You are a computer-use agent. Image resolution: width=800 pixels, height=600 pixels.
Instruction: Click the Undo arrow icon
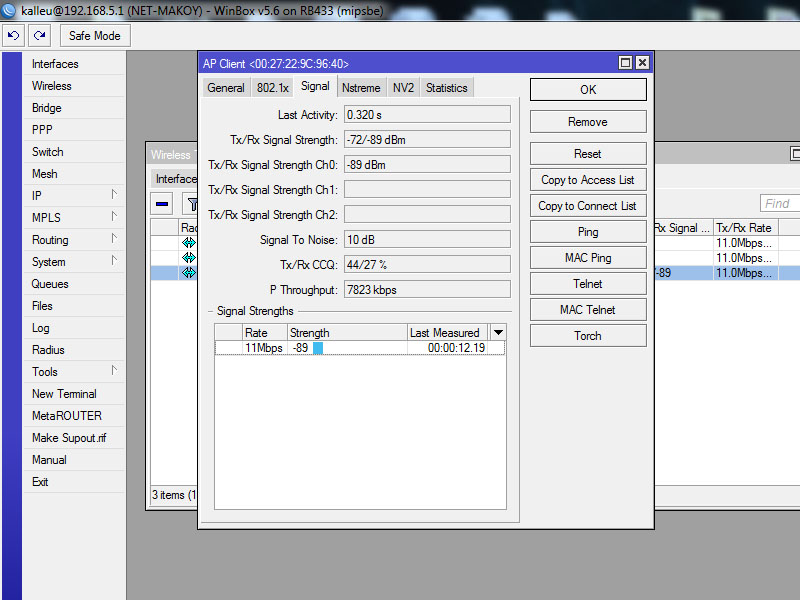pyautogui.click(x=13, y=36)
